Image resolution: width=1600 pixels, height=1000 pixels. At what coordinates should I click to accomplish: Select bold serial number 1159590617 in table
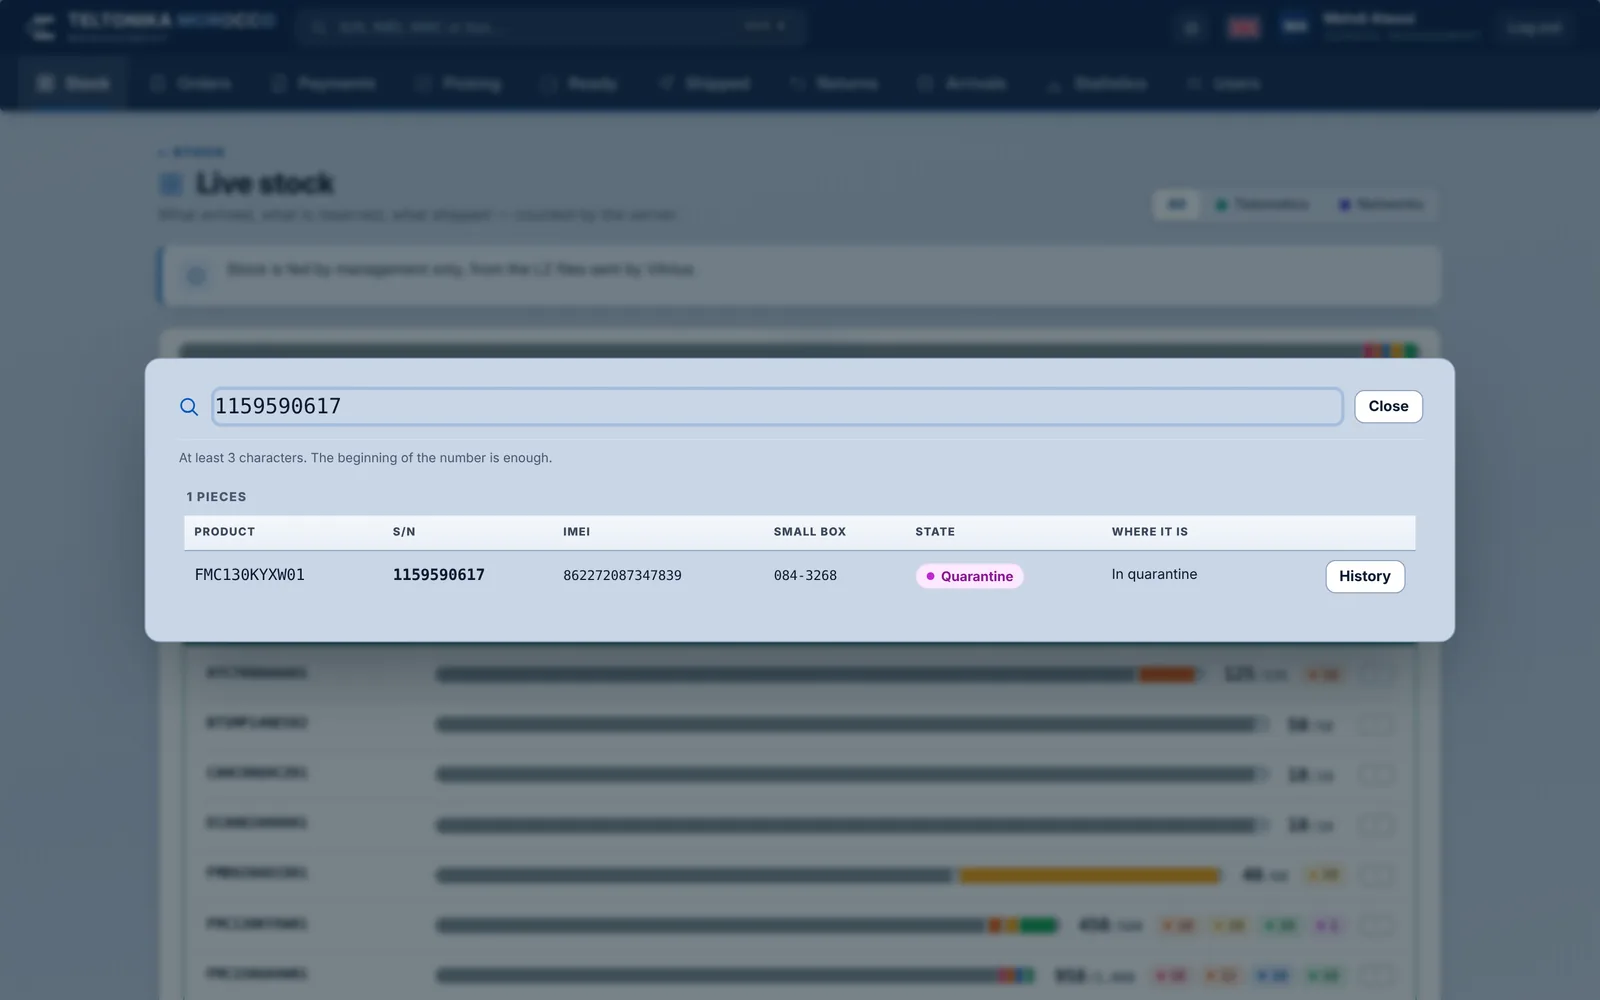(438, 575)
